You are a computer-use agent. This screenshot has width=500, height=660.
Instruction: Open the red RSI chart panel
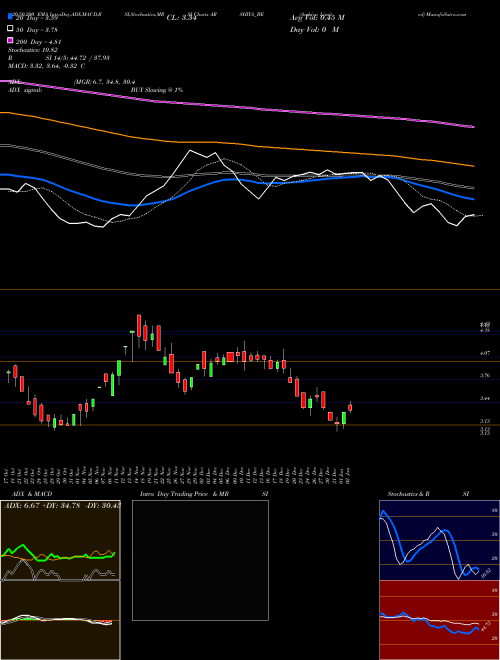(439, 620)
